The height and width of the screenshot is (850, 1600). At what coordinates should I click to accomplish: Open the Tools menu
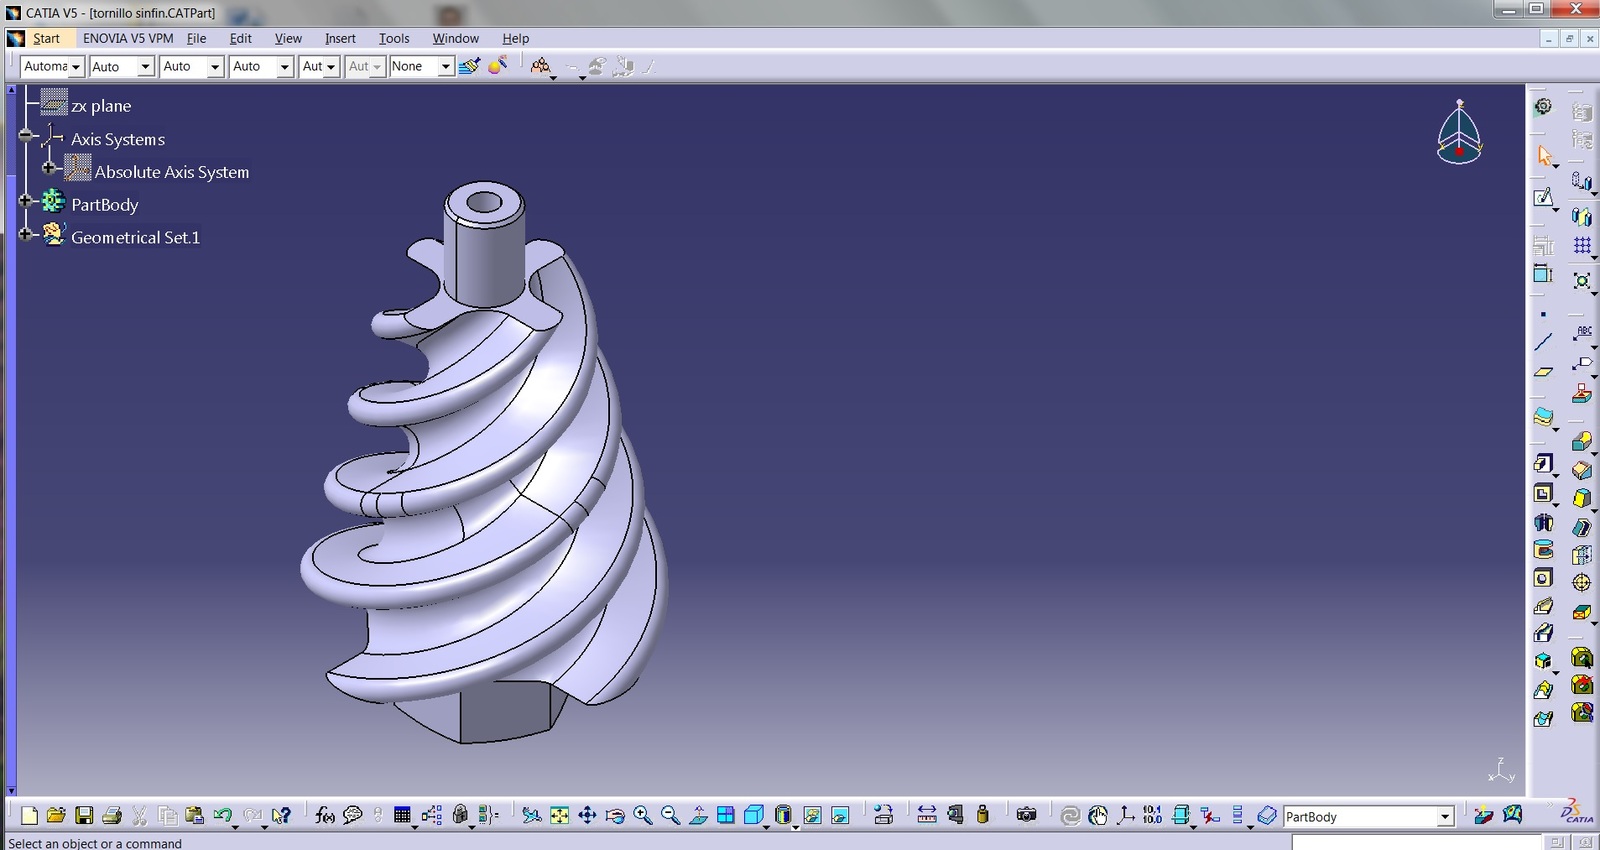pos(394,38)
